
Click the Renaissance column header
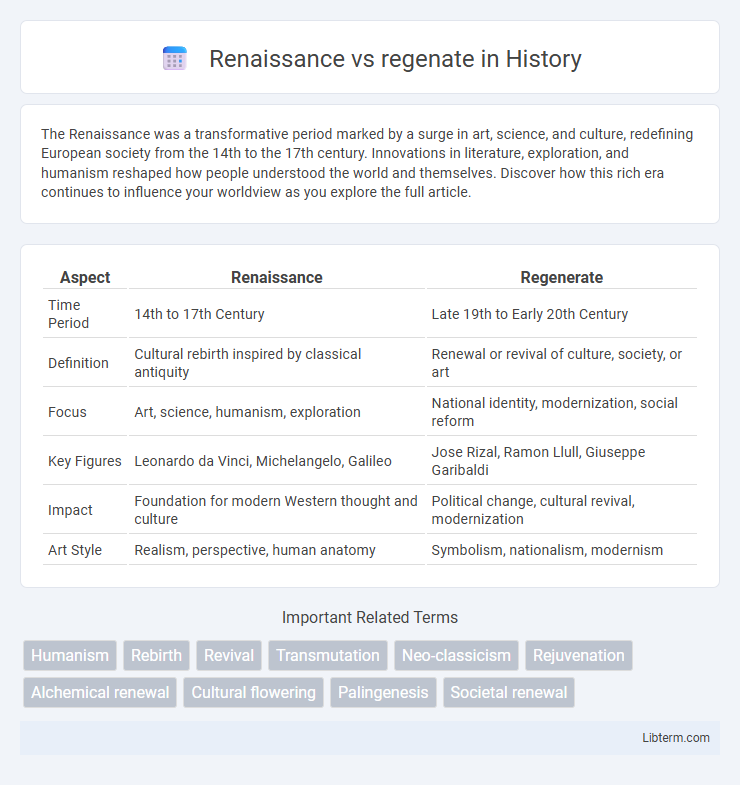click(x=277, y=277)
